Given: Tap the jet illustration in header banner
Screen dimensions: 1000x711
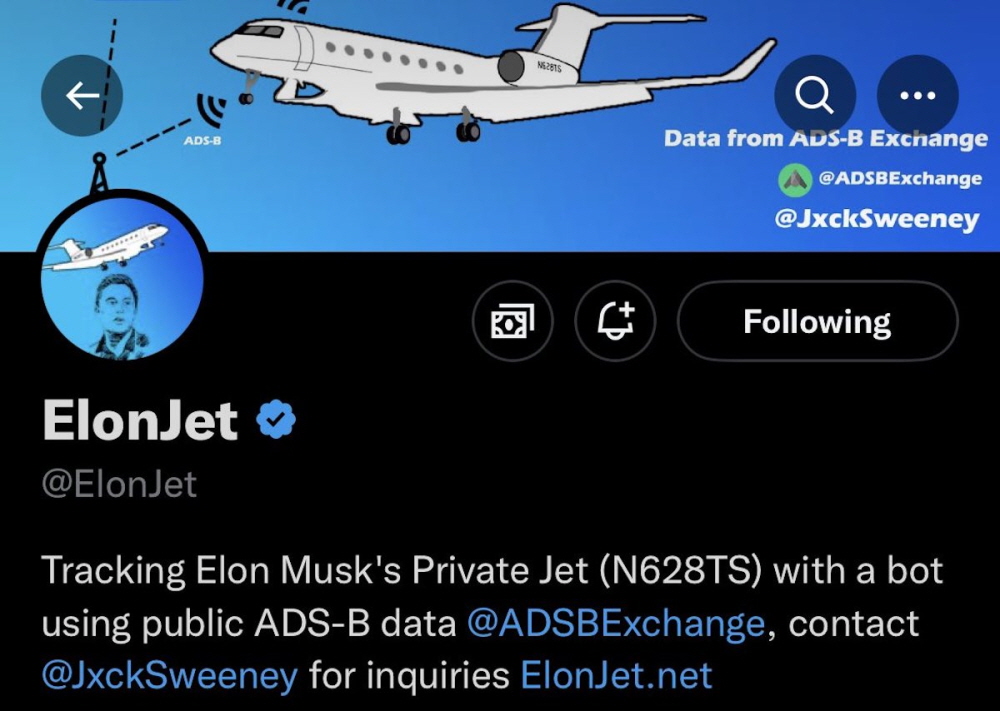Looking at the screenshot, I should coord(480,70).
